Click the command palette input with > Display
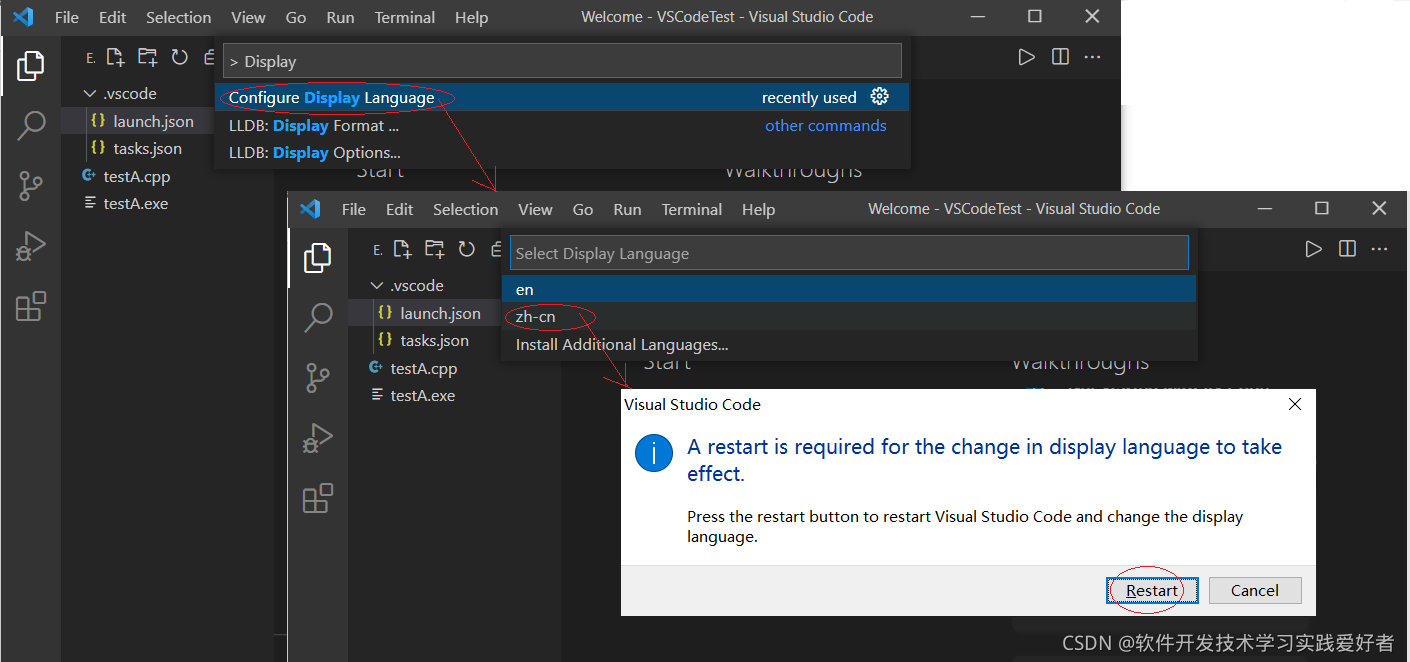The image size is (1410, 662). click(x=562, y=61)
